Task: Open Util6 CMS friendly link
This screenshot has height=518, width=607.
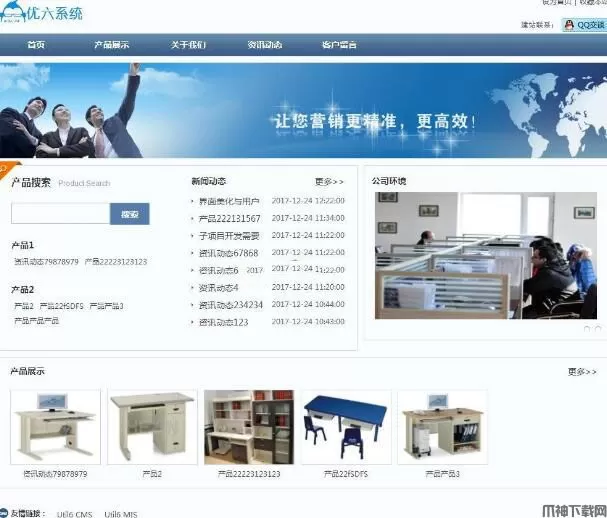Action: [x=74, y=514]
